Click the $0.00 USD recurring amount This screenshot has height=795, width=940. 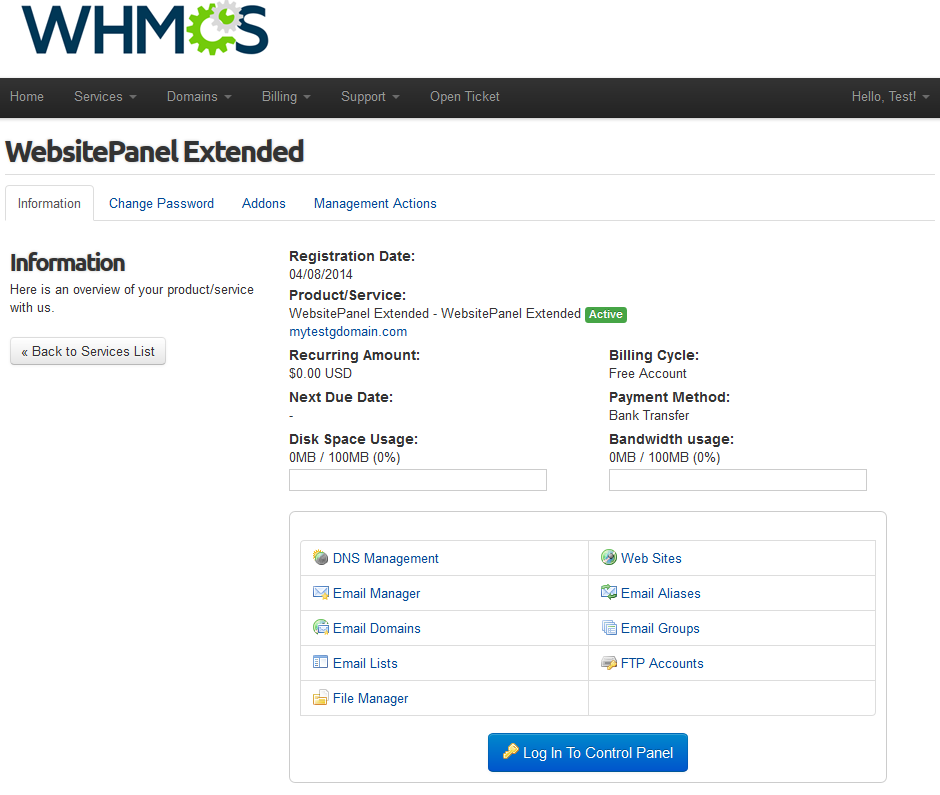[320, 373]
